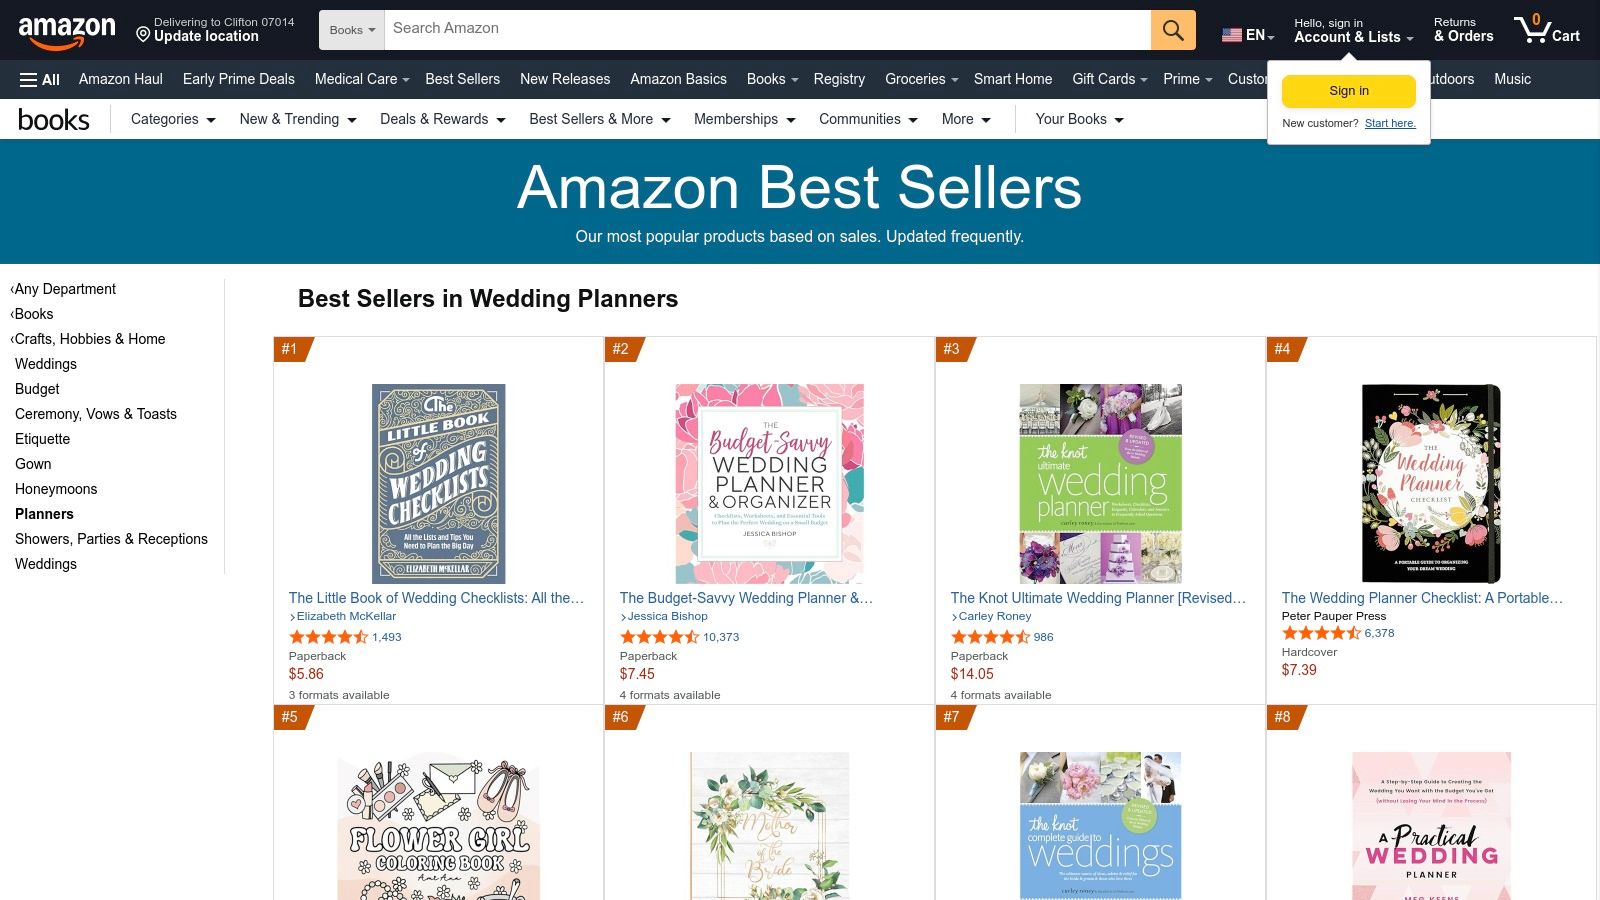Open the Books search category dropdown
1600x900 pixels.
pyautogui.click(x=352, y=30)
